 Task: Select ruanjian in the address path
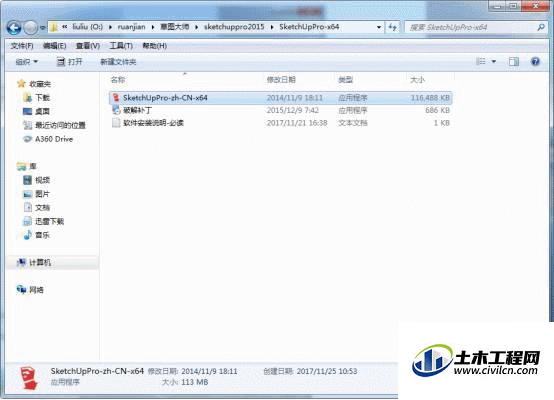coord(131,27)
